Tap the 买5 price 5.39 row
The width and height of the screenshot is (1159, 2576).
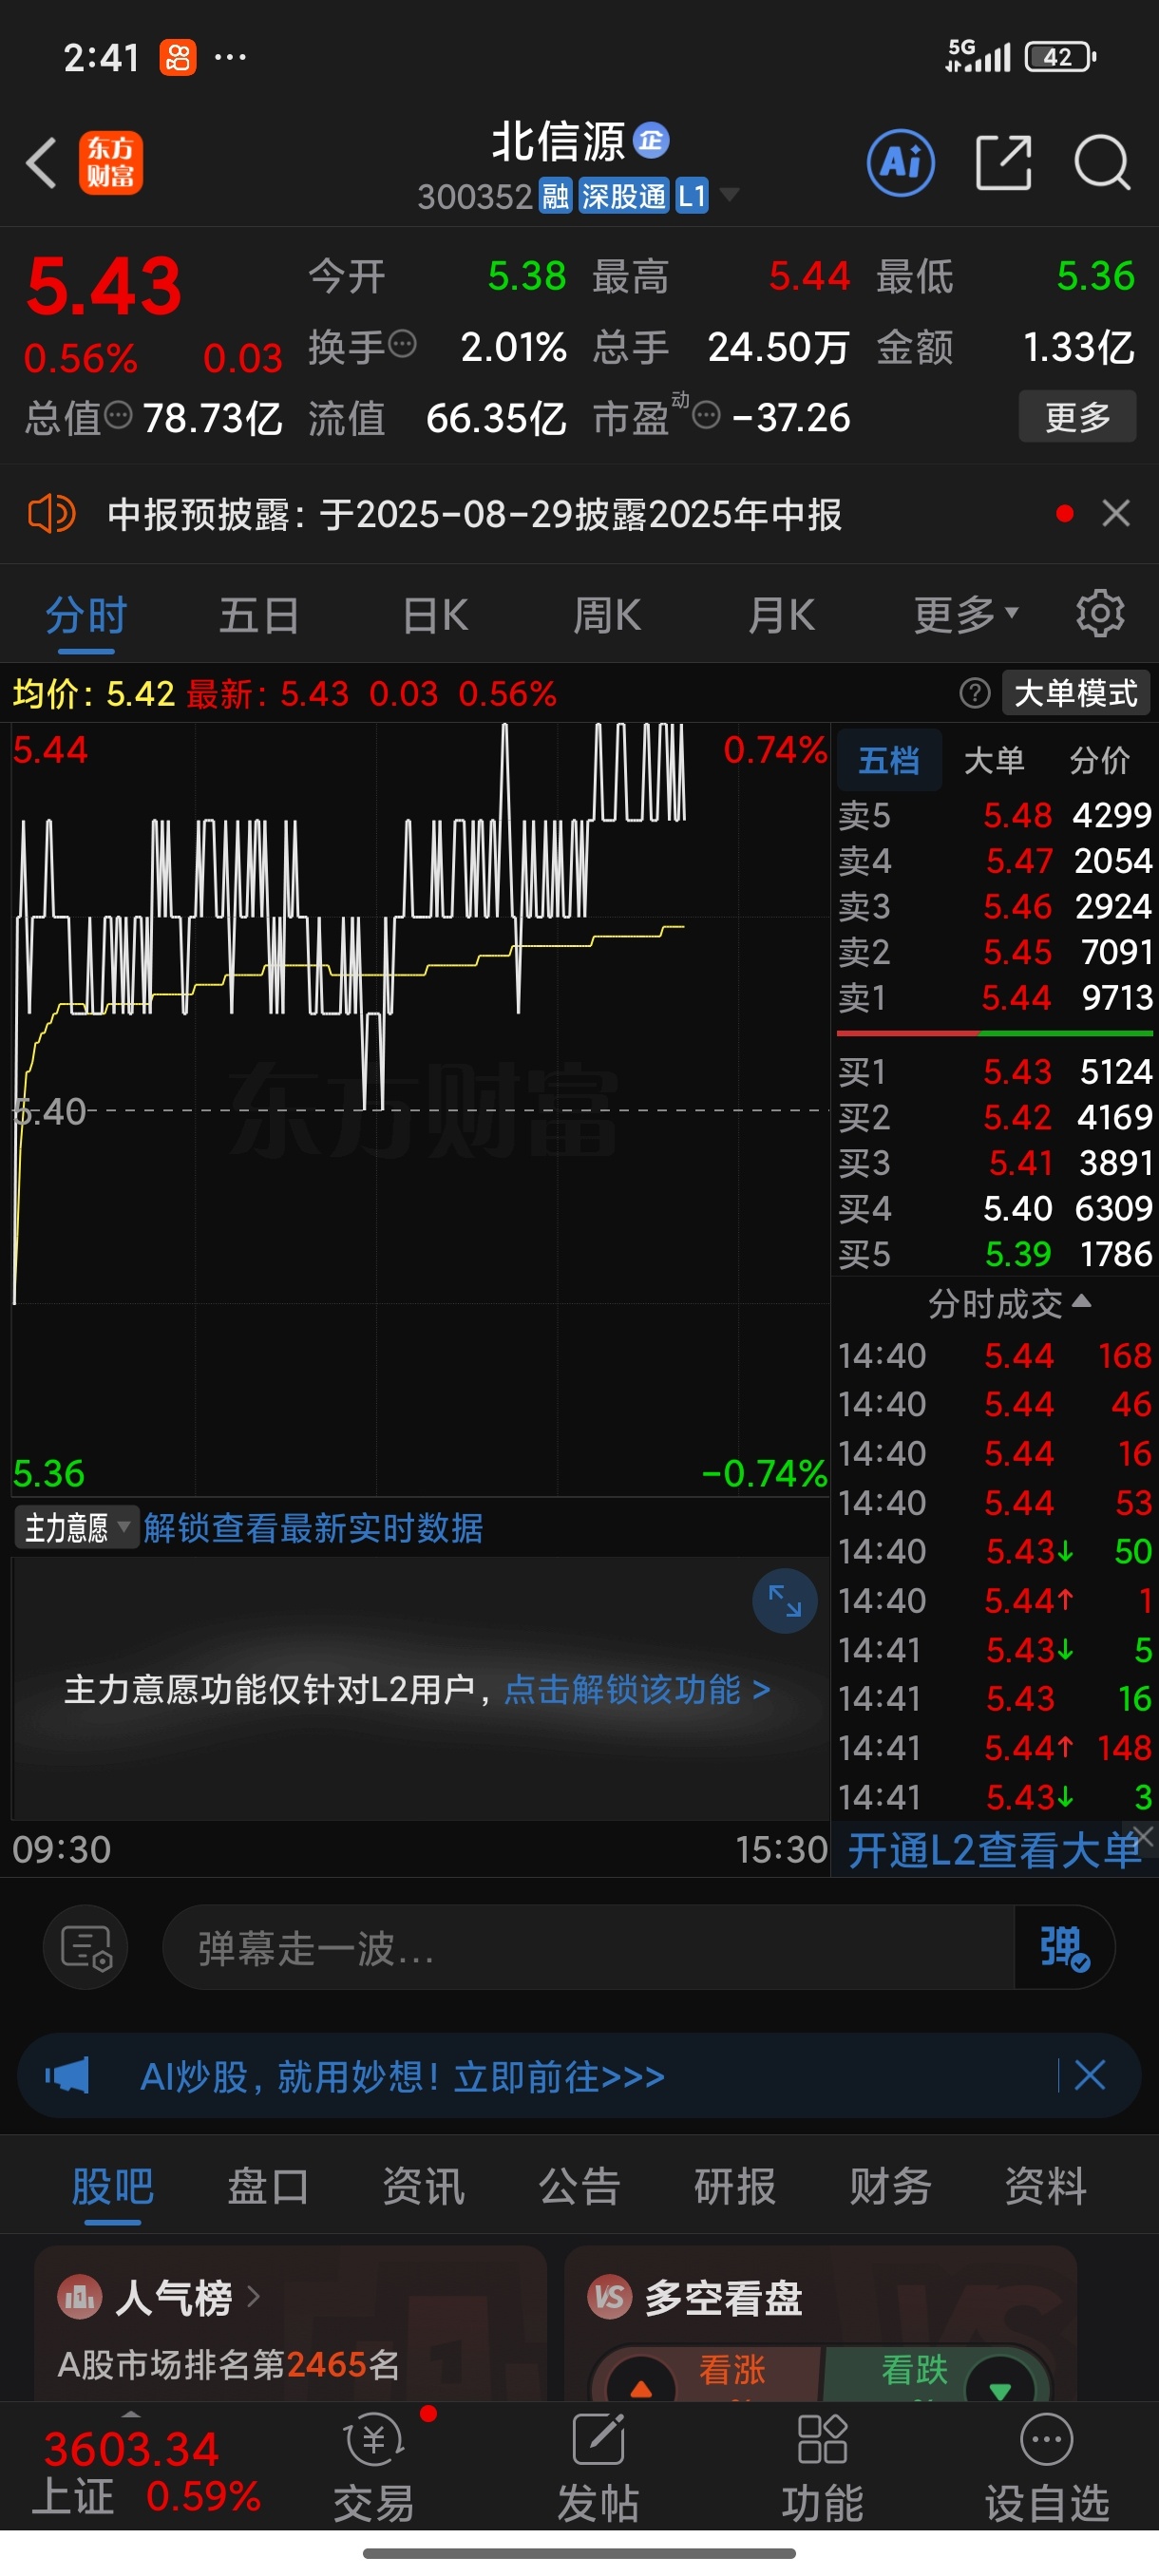pyautogui.click(x=995, y=1254)
